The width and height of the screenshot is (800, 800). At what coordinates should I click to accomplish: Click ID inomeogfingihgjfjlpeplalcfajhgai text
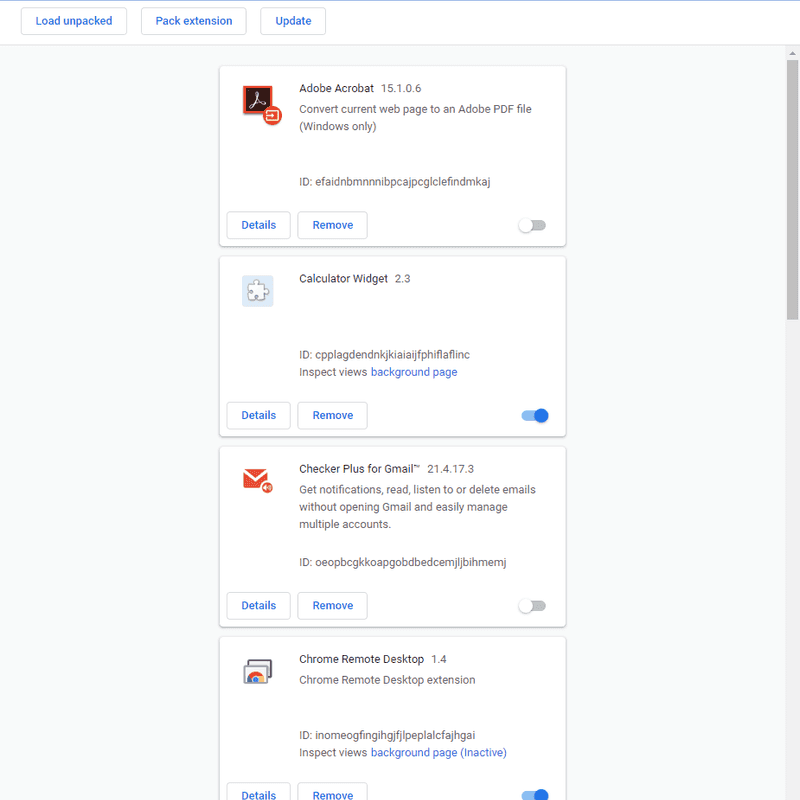pyautogui.click(x=387, y=735)
